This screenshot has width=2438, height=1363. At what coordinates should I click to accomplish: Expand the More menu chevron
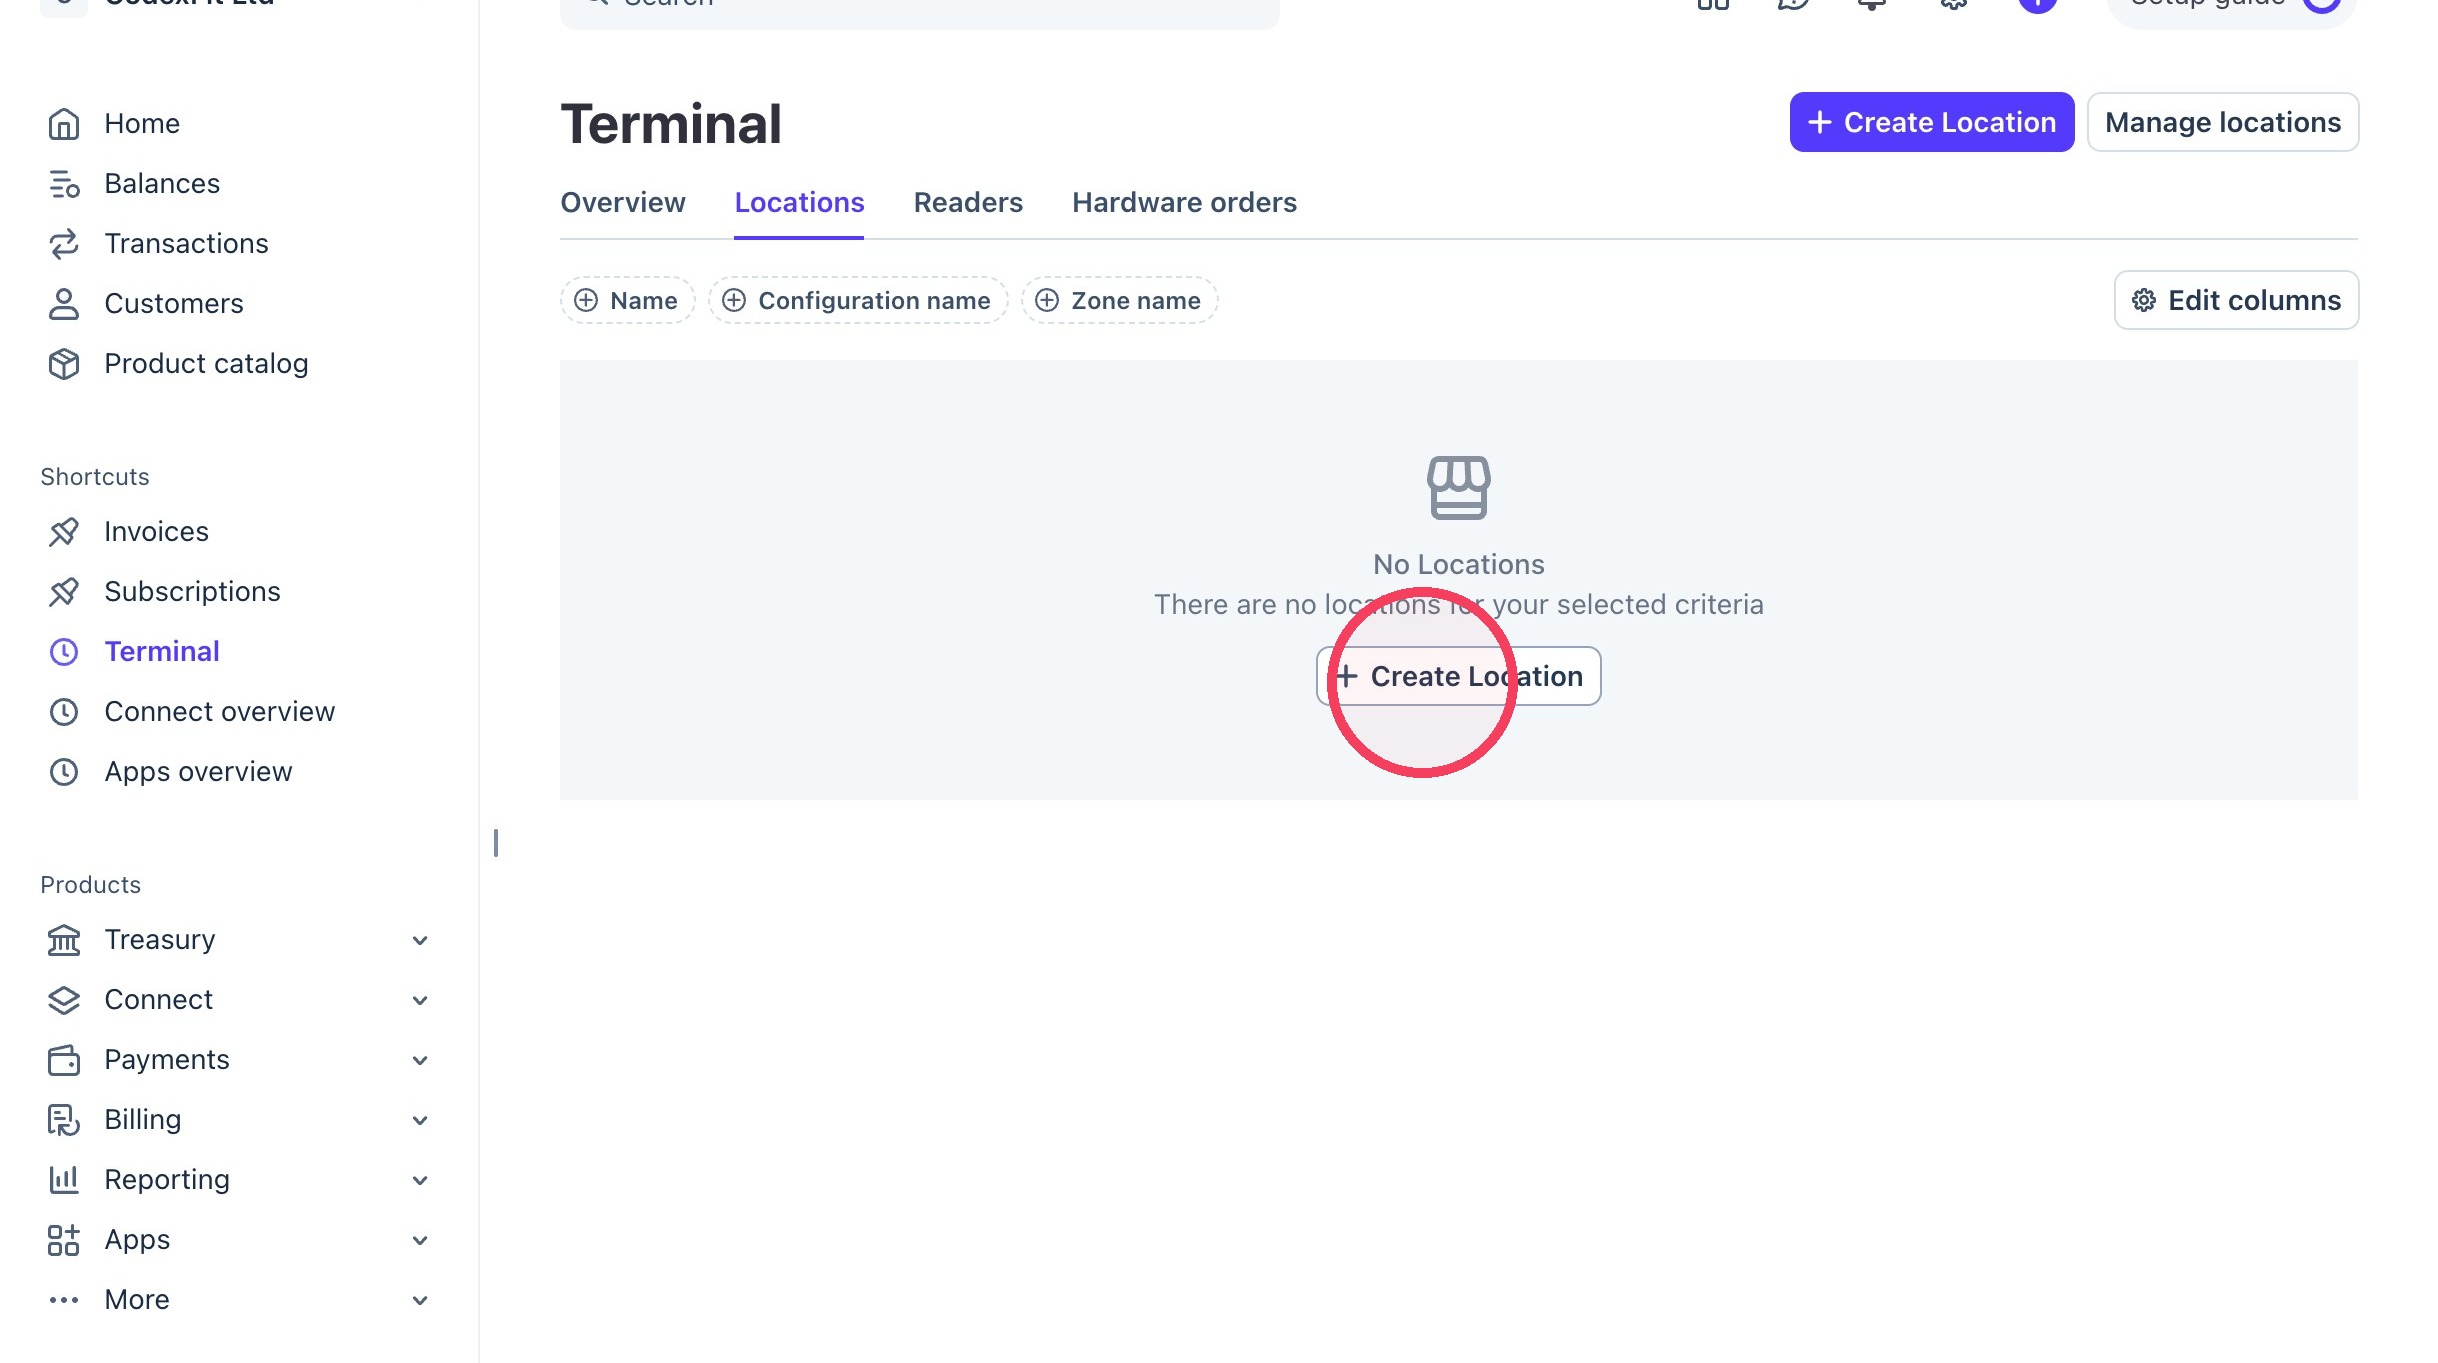point(420,1300)
